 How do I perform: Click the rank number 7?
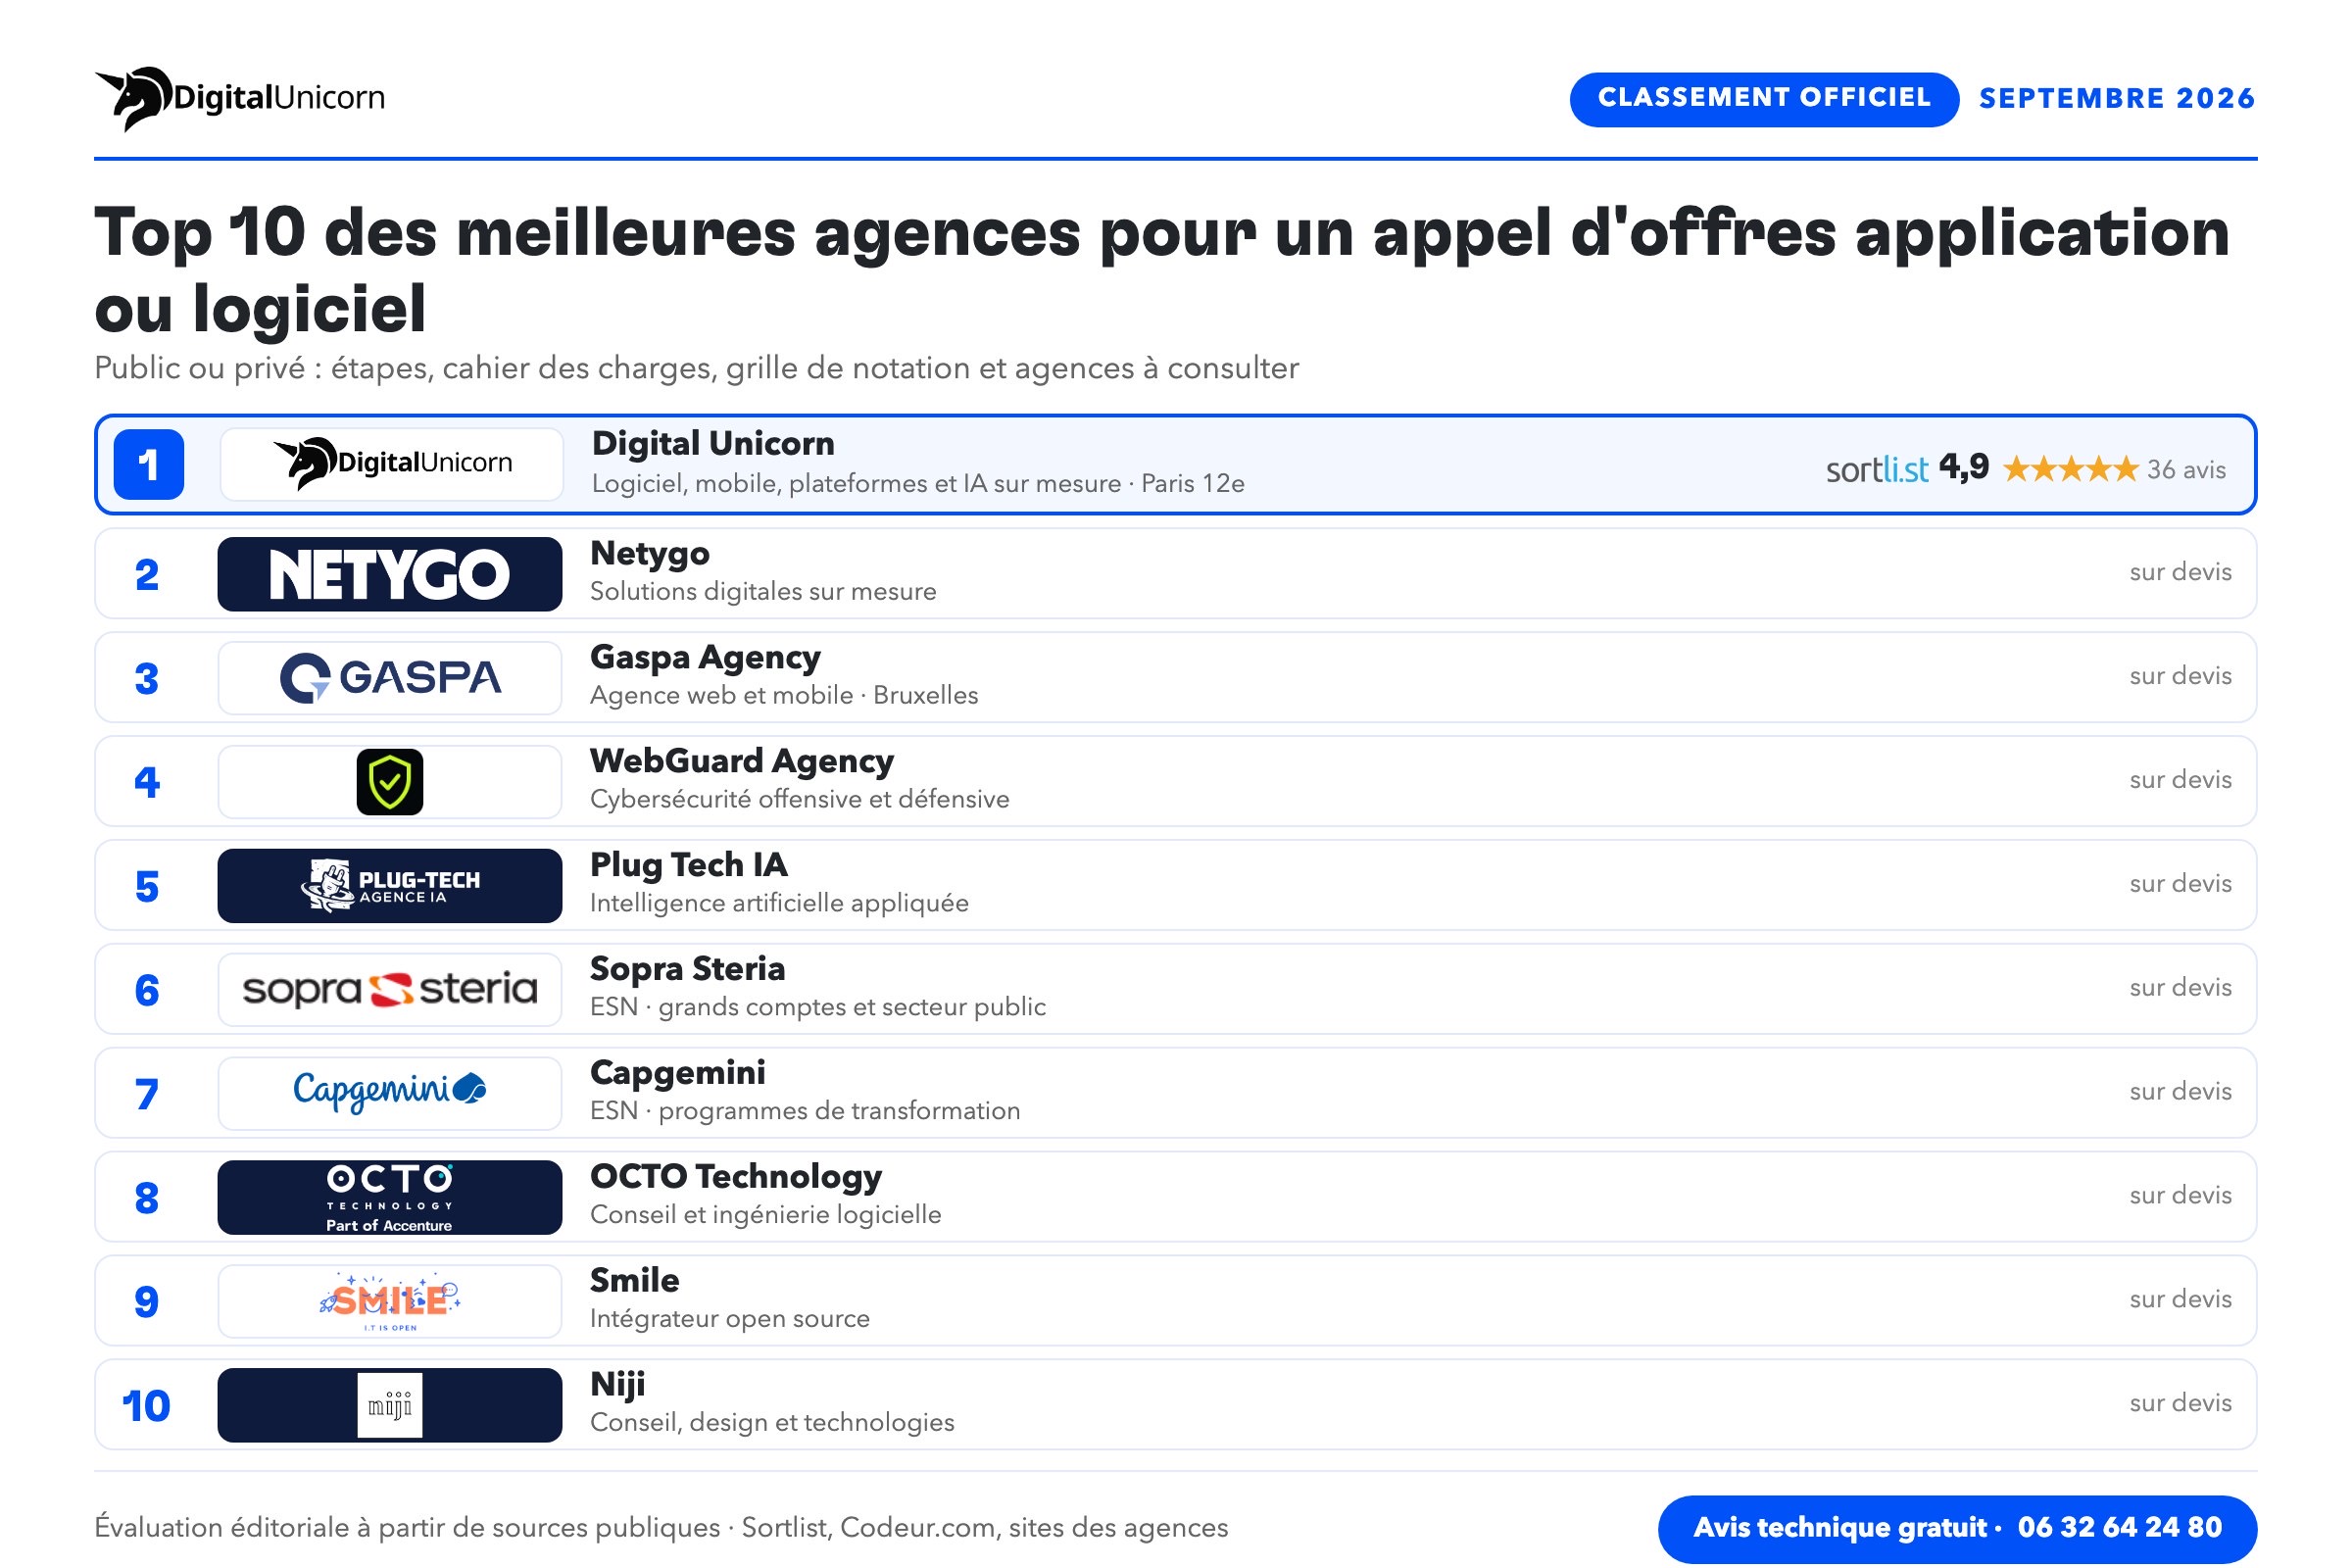click(147, 1095)
